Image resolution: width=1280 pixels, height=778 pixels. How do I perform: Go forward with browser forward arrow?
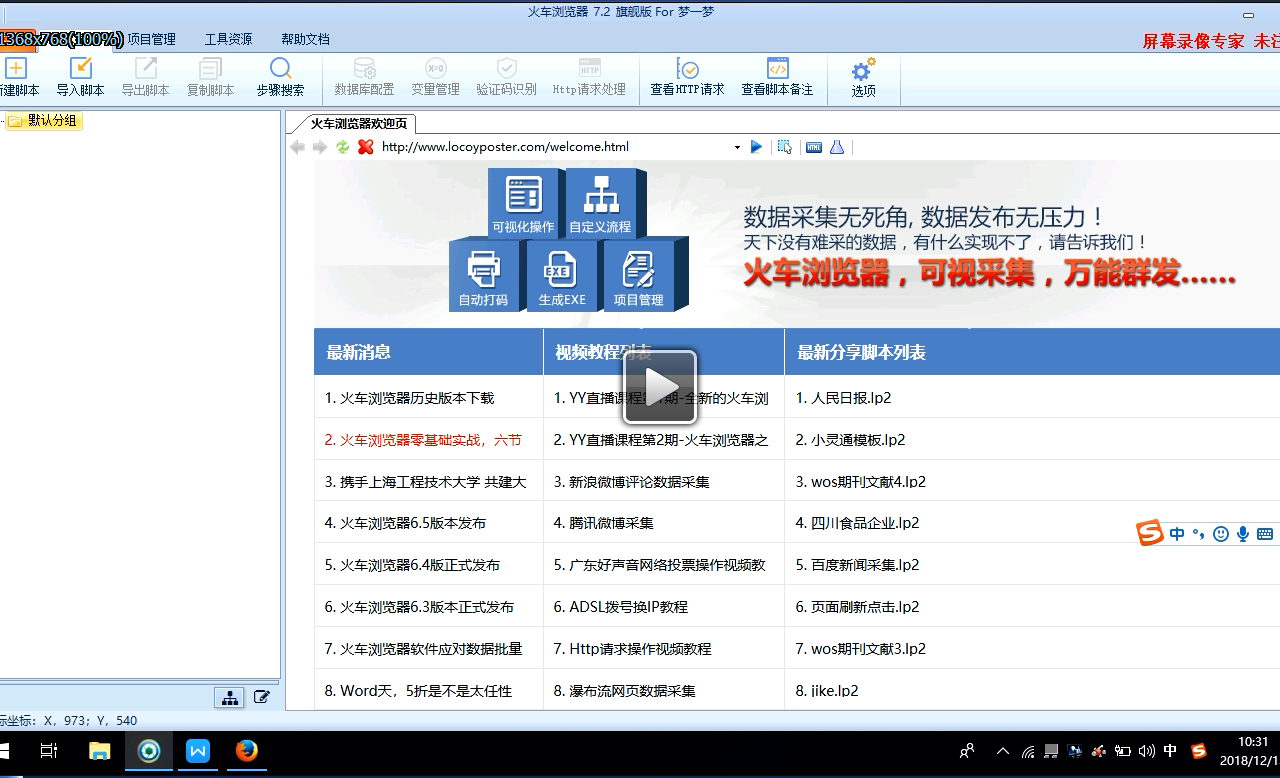click(x=320, y=147)
